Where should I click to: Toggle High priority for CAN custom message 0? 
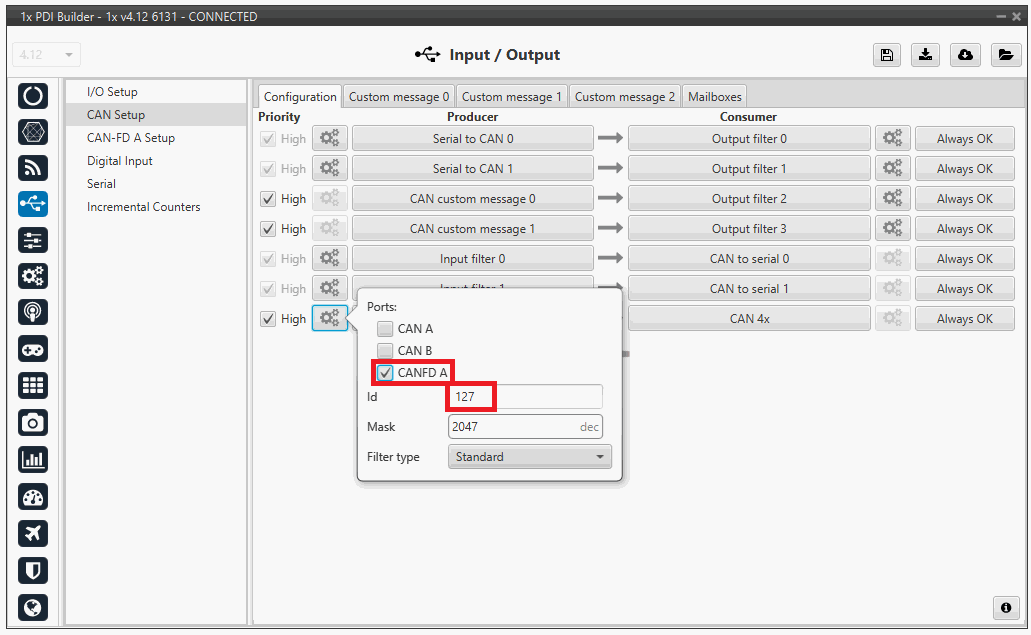[267, 199]
